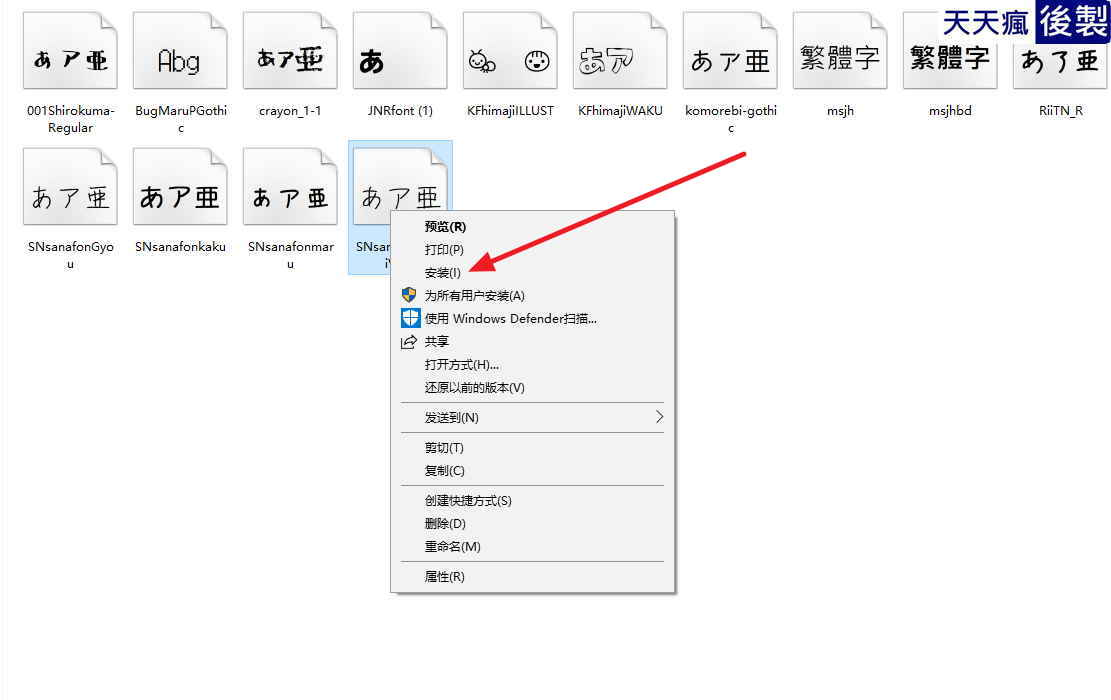Click the file name label SNsanafonGyou
Viewport: 1111px width, 700px height.
point(70,255)
